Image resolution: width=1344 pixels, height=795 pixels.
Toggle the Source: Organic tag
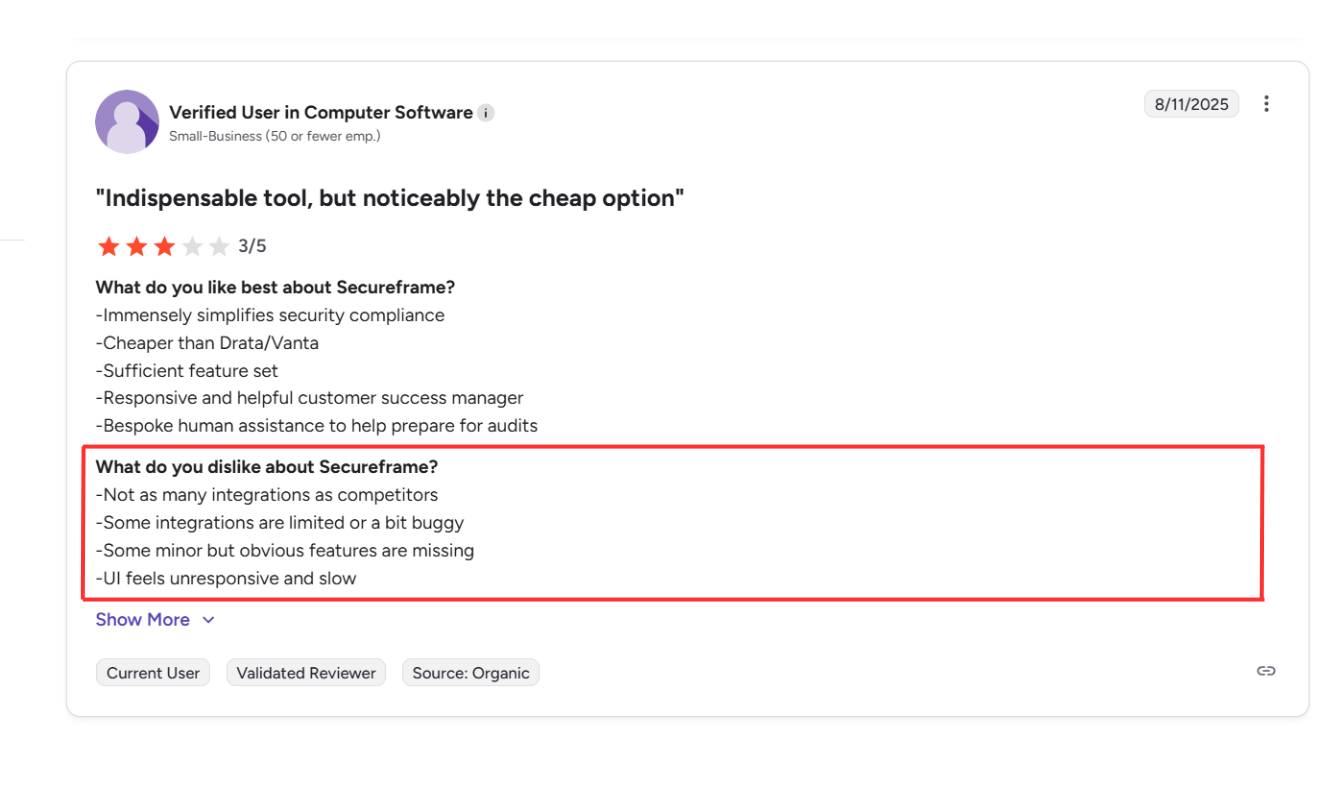click(x=470, y=672)
